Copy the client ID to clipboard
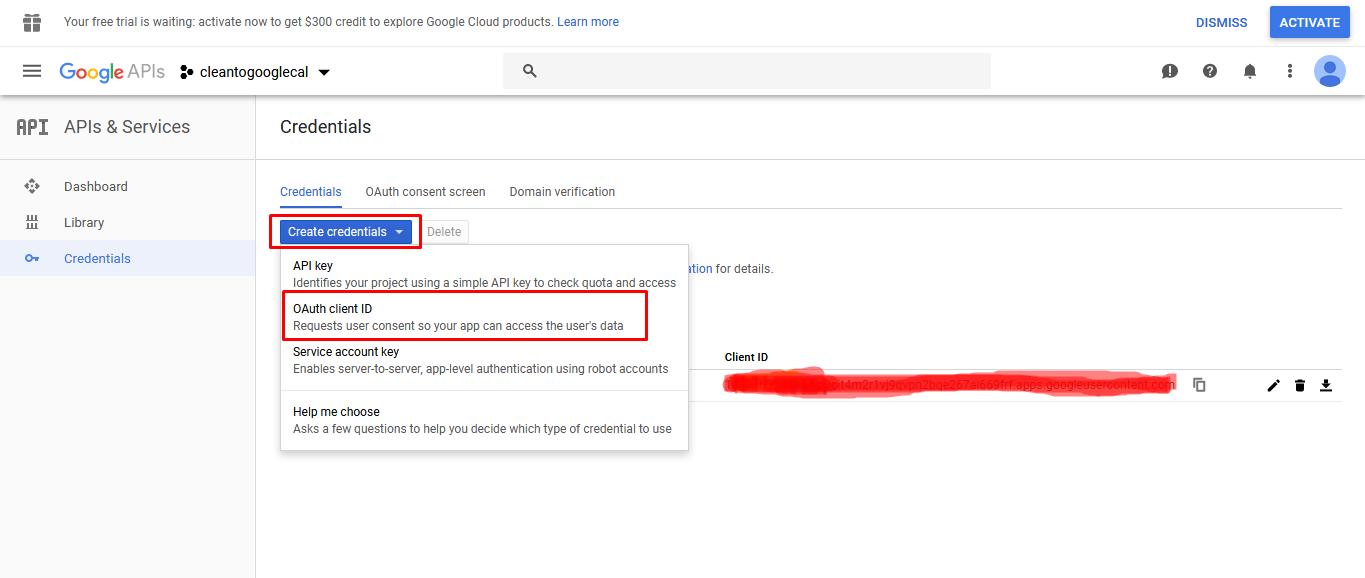The width and height of the screenshot is (1365, 578). [x=1199, y=385]
